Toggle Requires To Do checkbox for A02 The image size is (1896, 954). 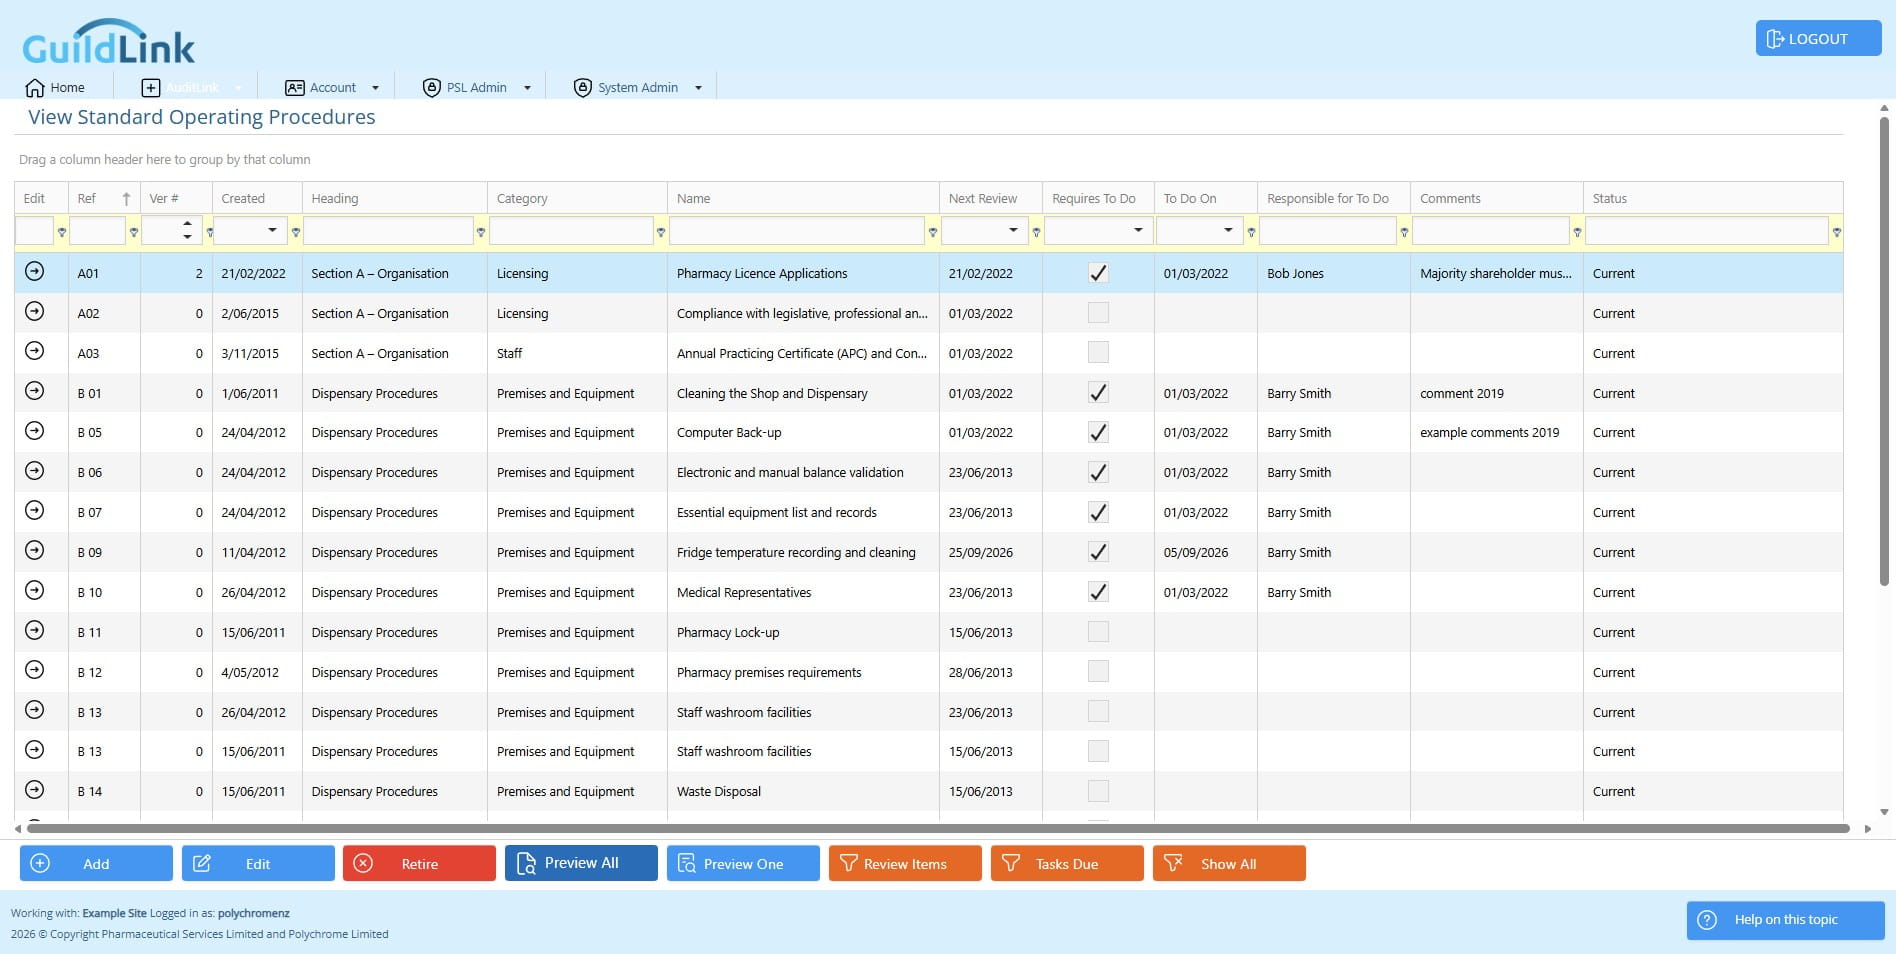tap(1098, 313)
